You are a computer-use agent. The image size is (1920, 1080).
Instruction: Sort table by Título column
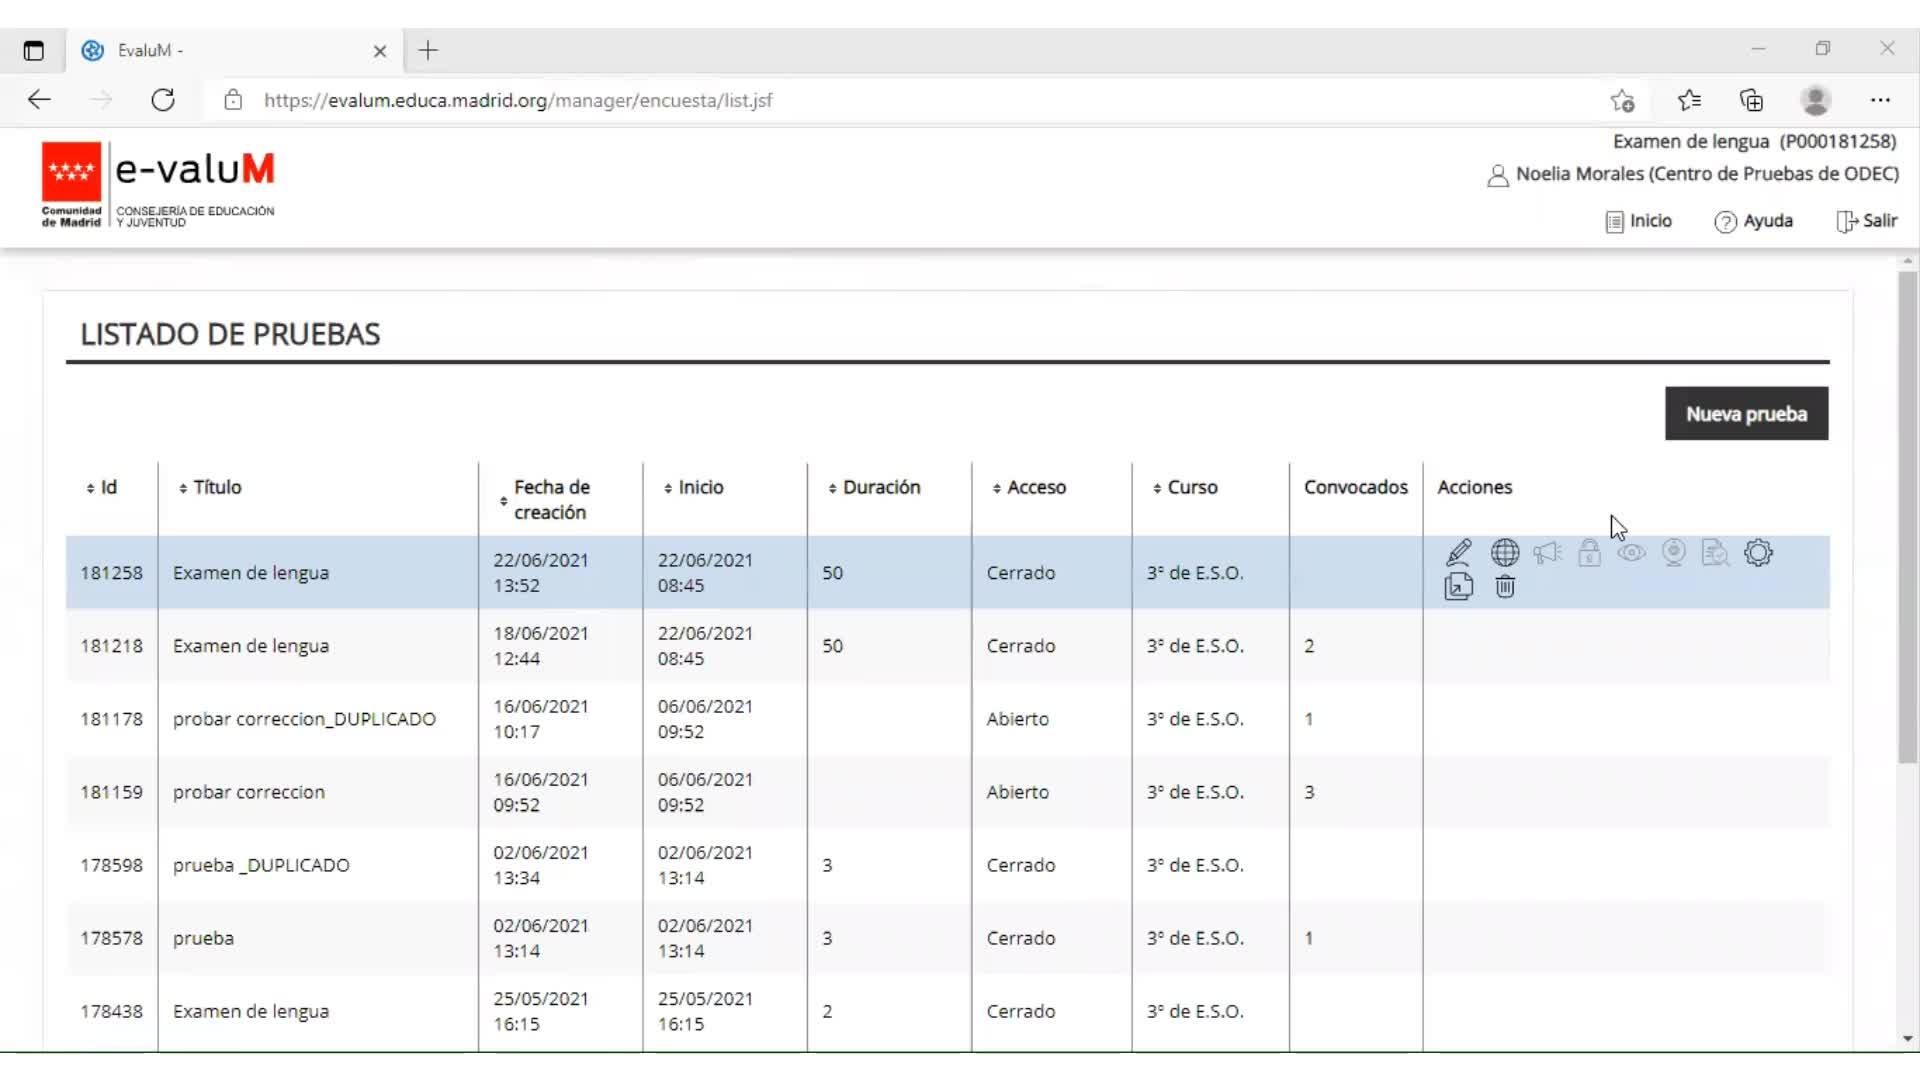click(210, 488)
